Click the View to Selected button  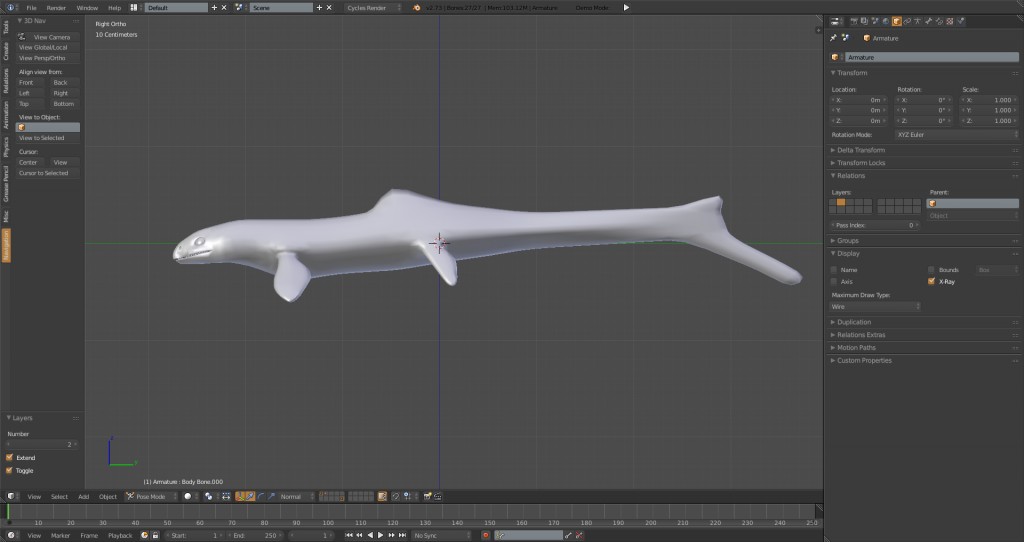click(48, 138)
